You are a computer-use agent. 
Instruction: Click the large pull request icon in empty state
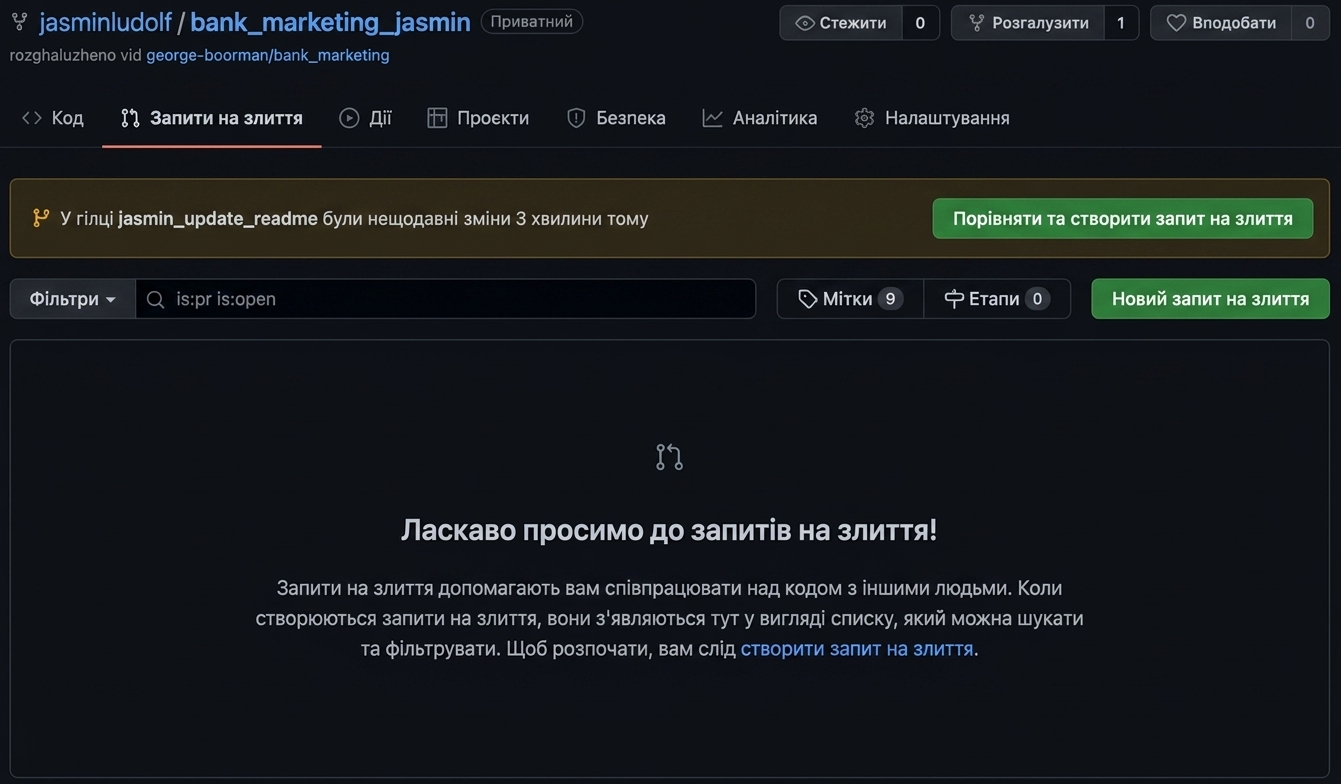[669, 457]
